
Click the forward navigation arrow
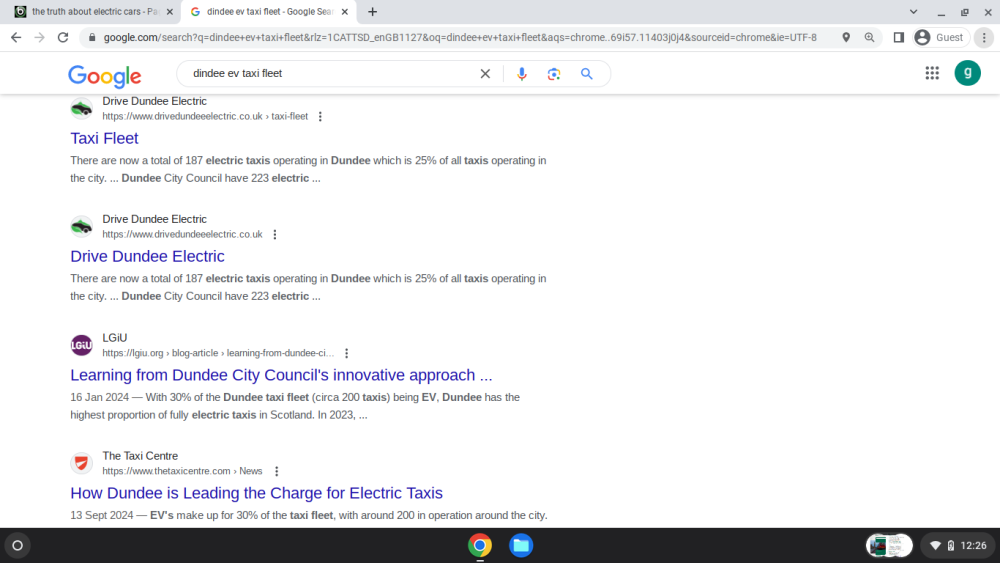pos(40,38)
